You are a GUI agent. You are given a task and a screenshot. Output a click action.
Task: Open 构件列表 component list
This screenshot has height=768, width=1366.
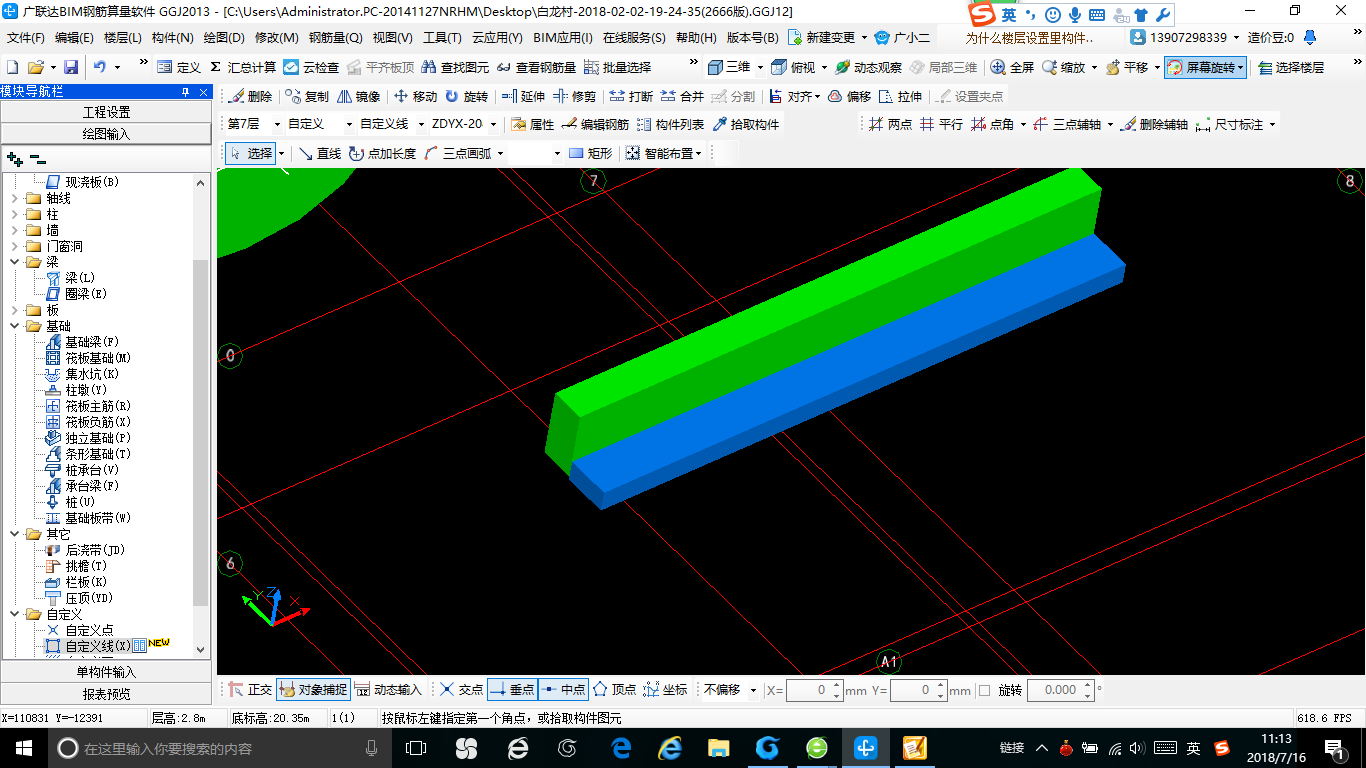click(x=670, y=125)
